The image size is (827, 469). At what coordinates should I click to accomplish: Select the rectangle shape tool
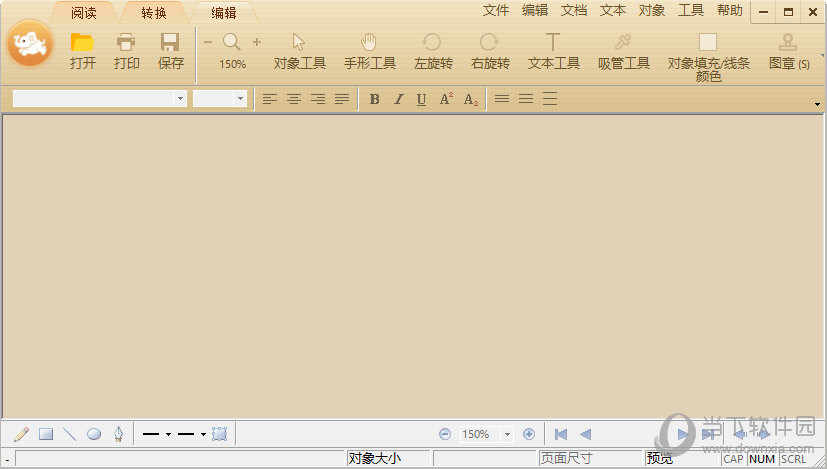tap(46, 434)
